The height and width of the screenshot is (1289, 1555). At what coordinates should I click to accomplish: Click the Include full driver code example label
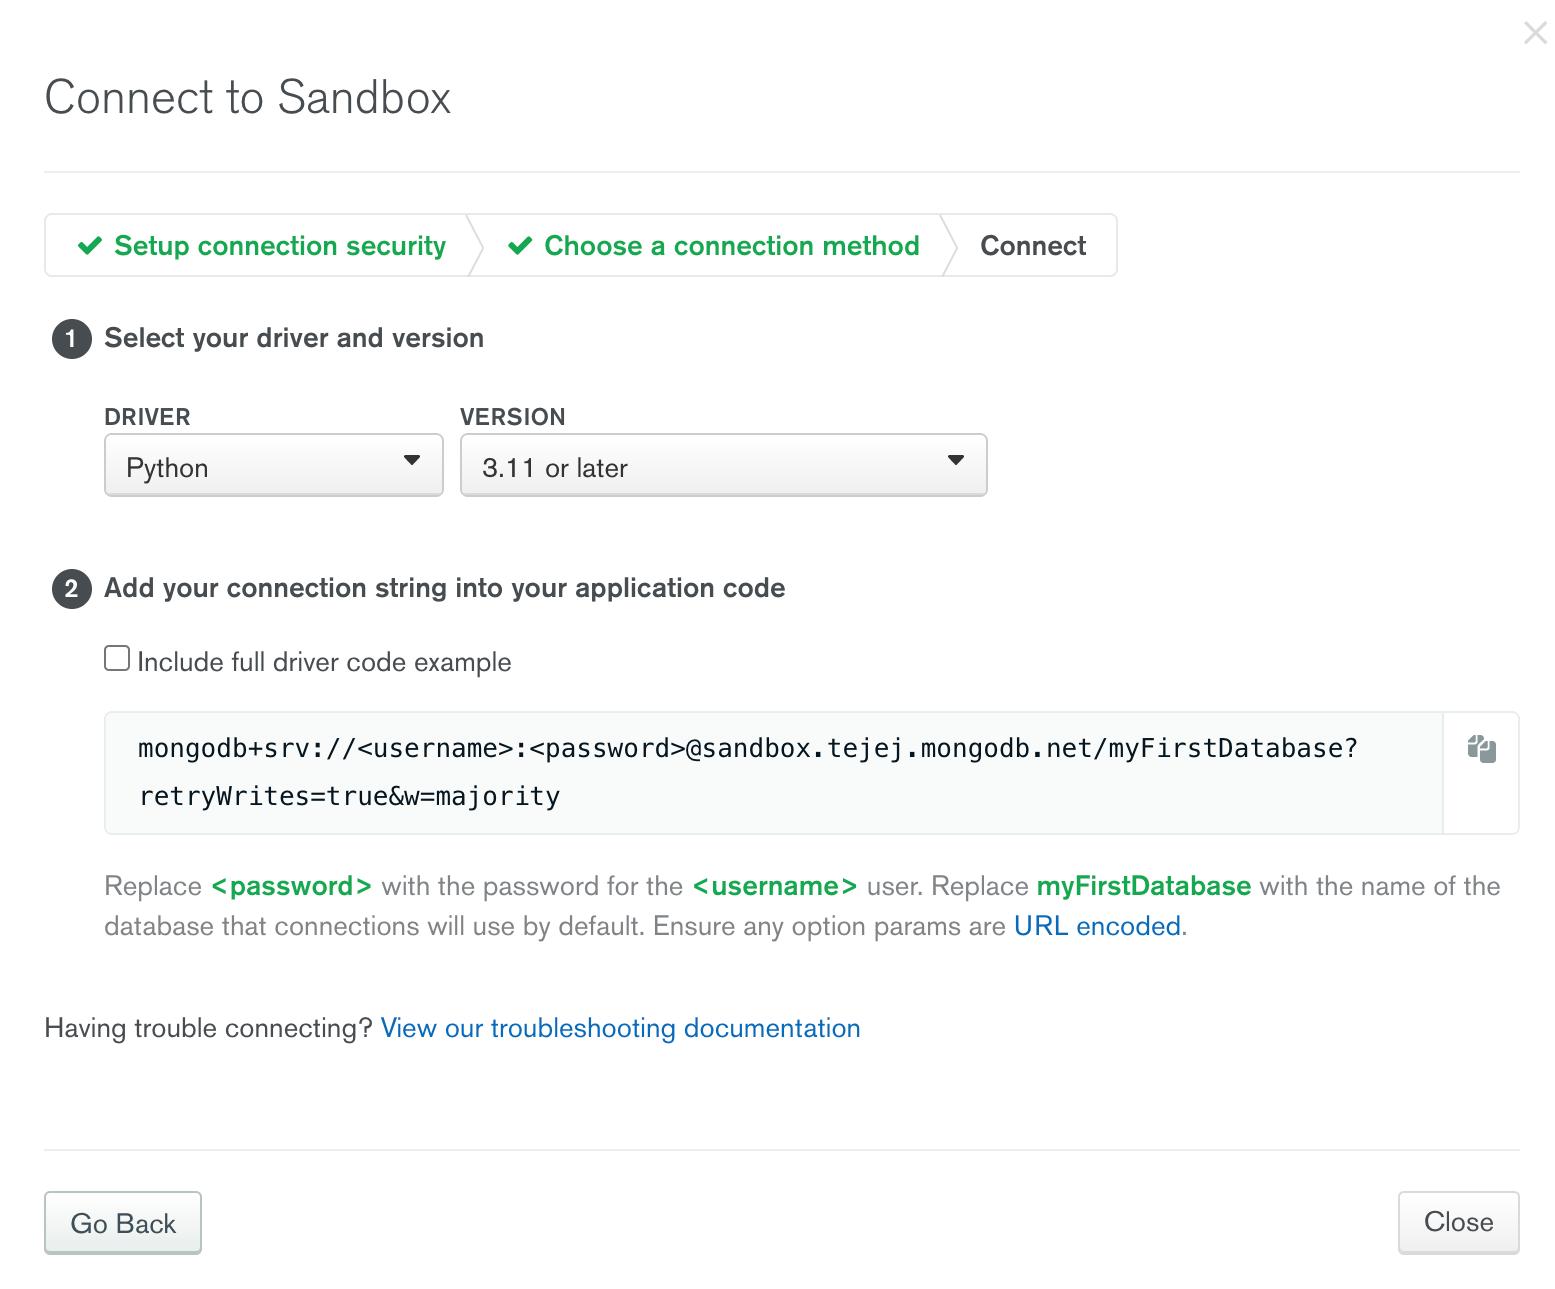tap(324, 662)
